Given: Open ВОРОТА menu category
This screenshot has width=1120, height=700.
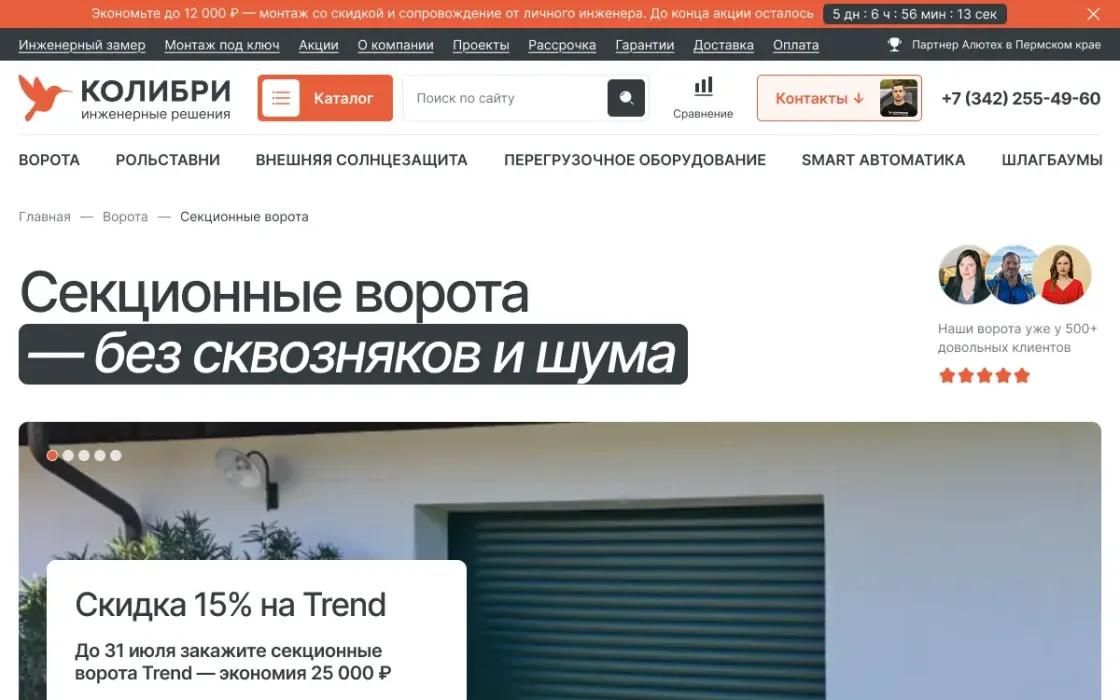Looking at the screenshot, I should 49,160.
